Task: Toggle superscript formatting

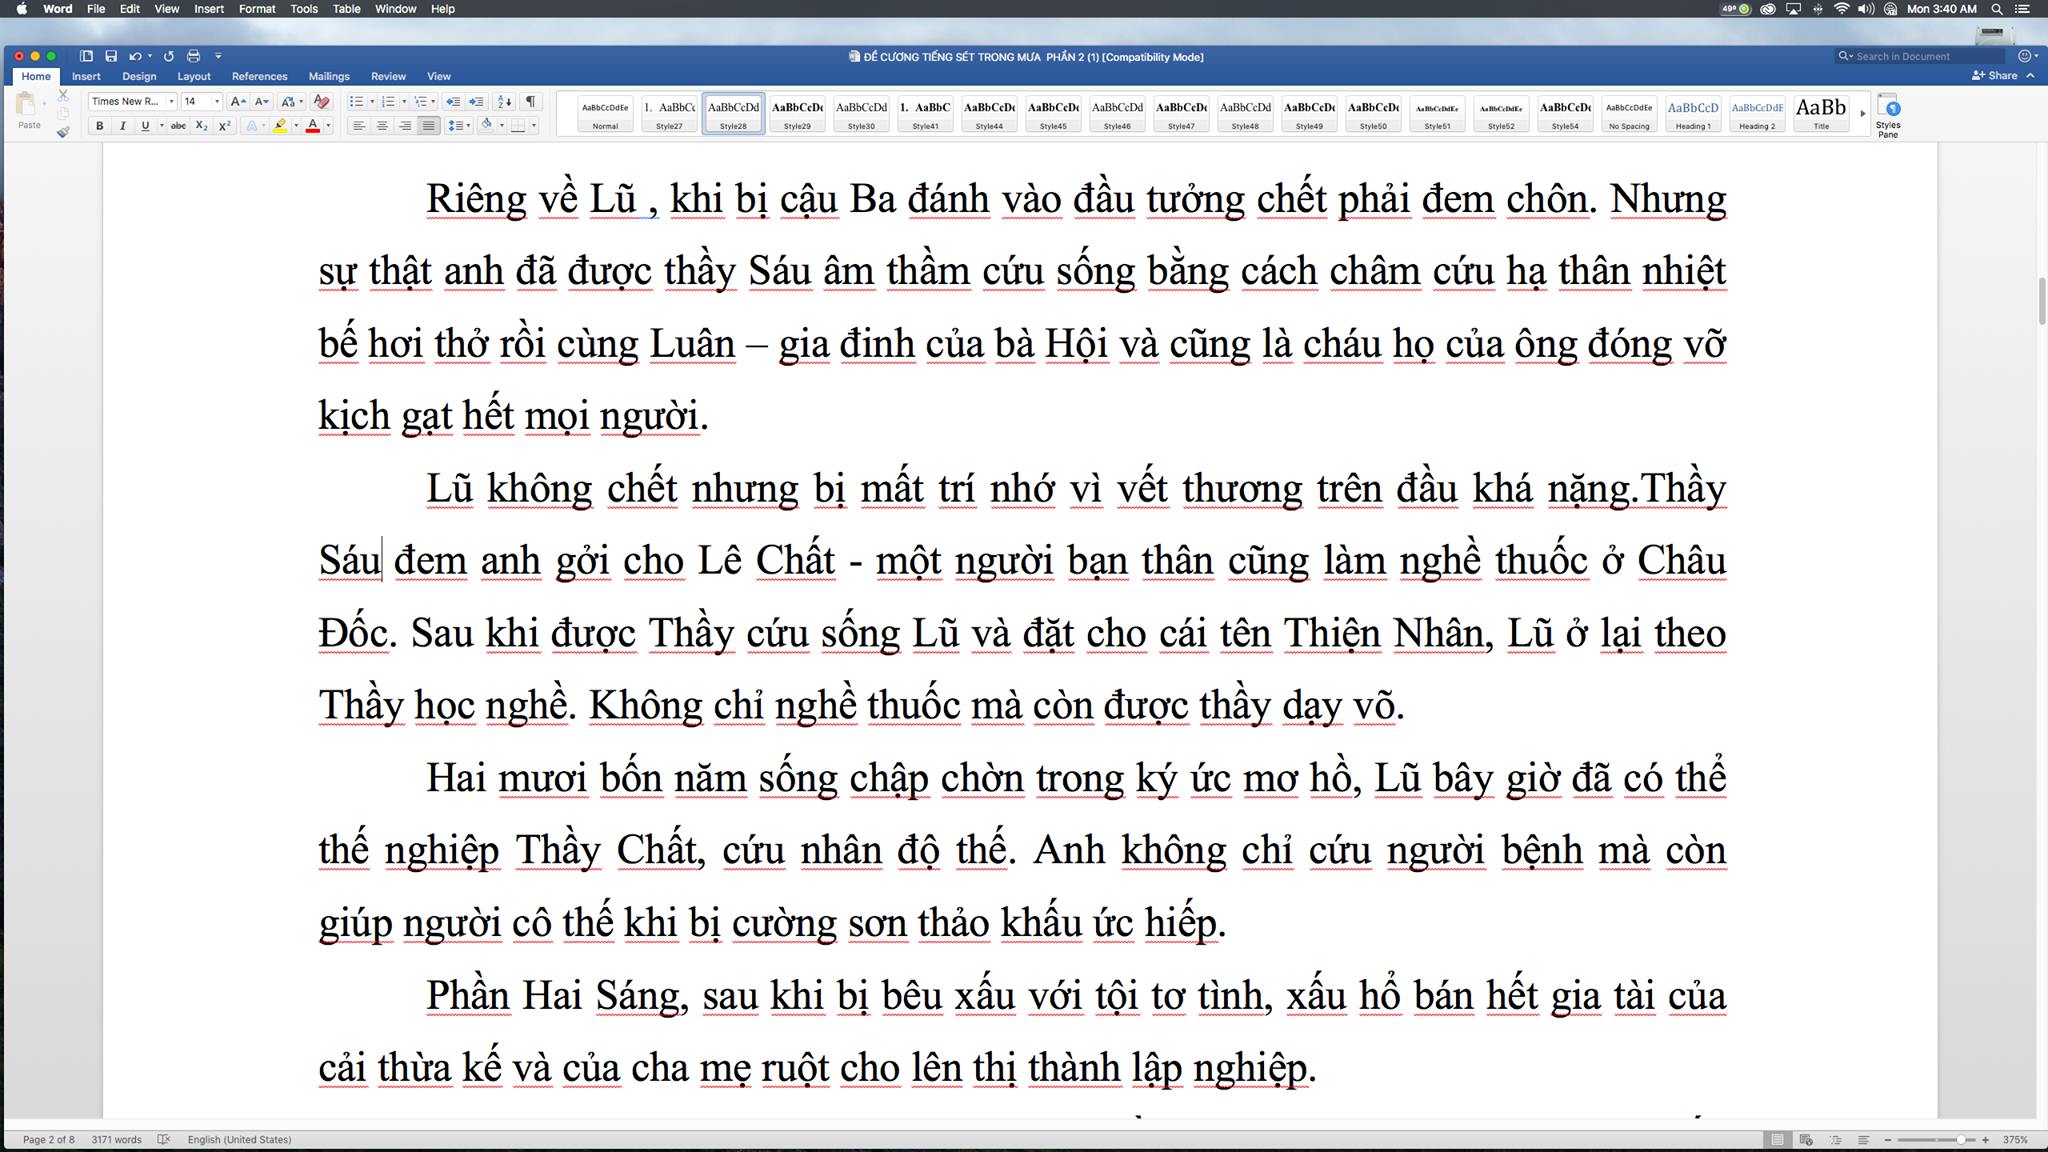Action: point(224,126)
